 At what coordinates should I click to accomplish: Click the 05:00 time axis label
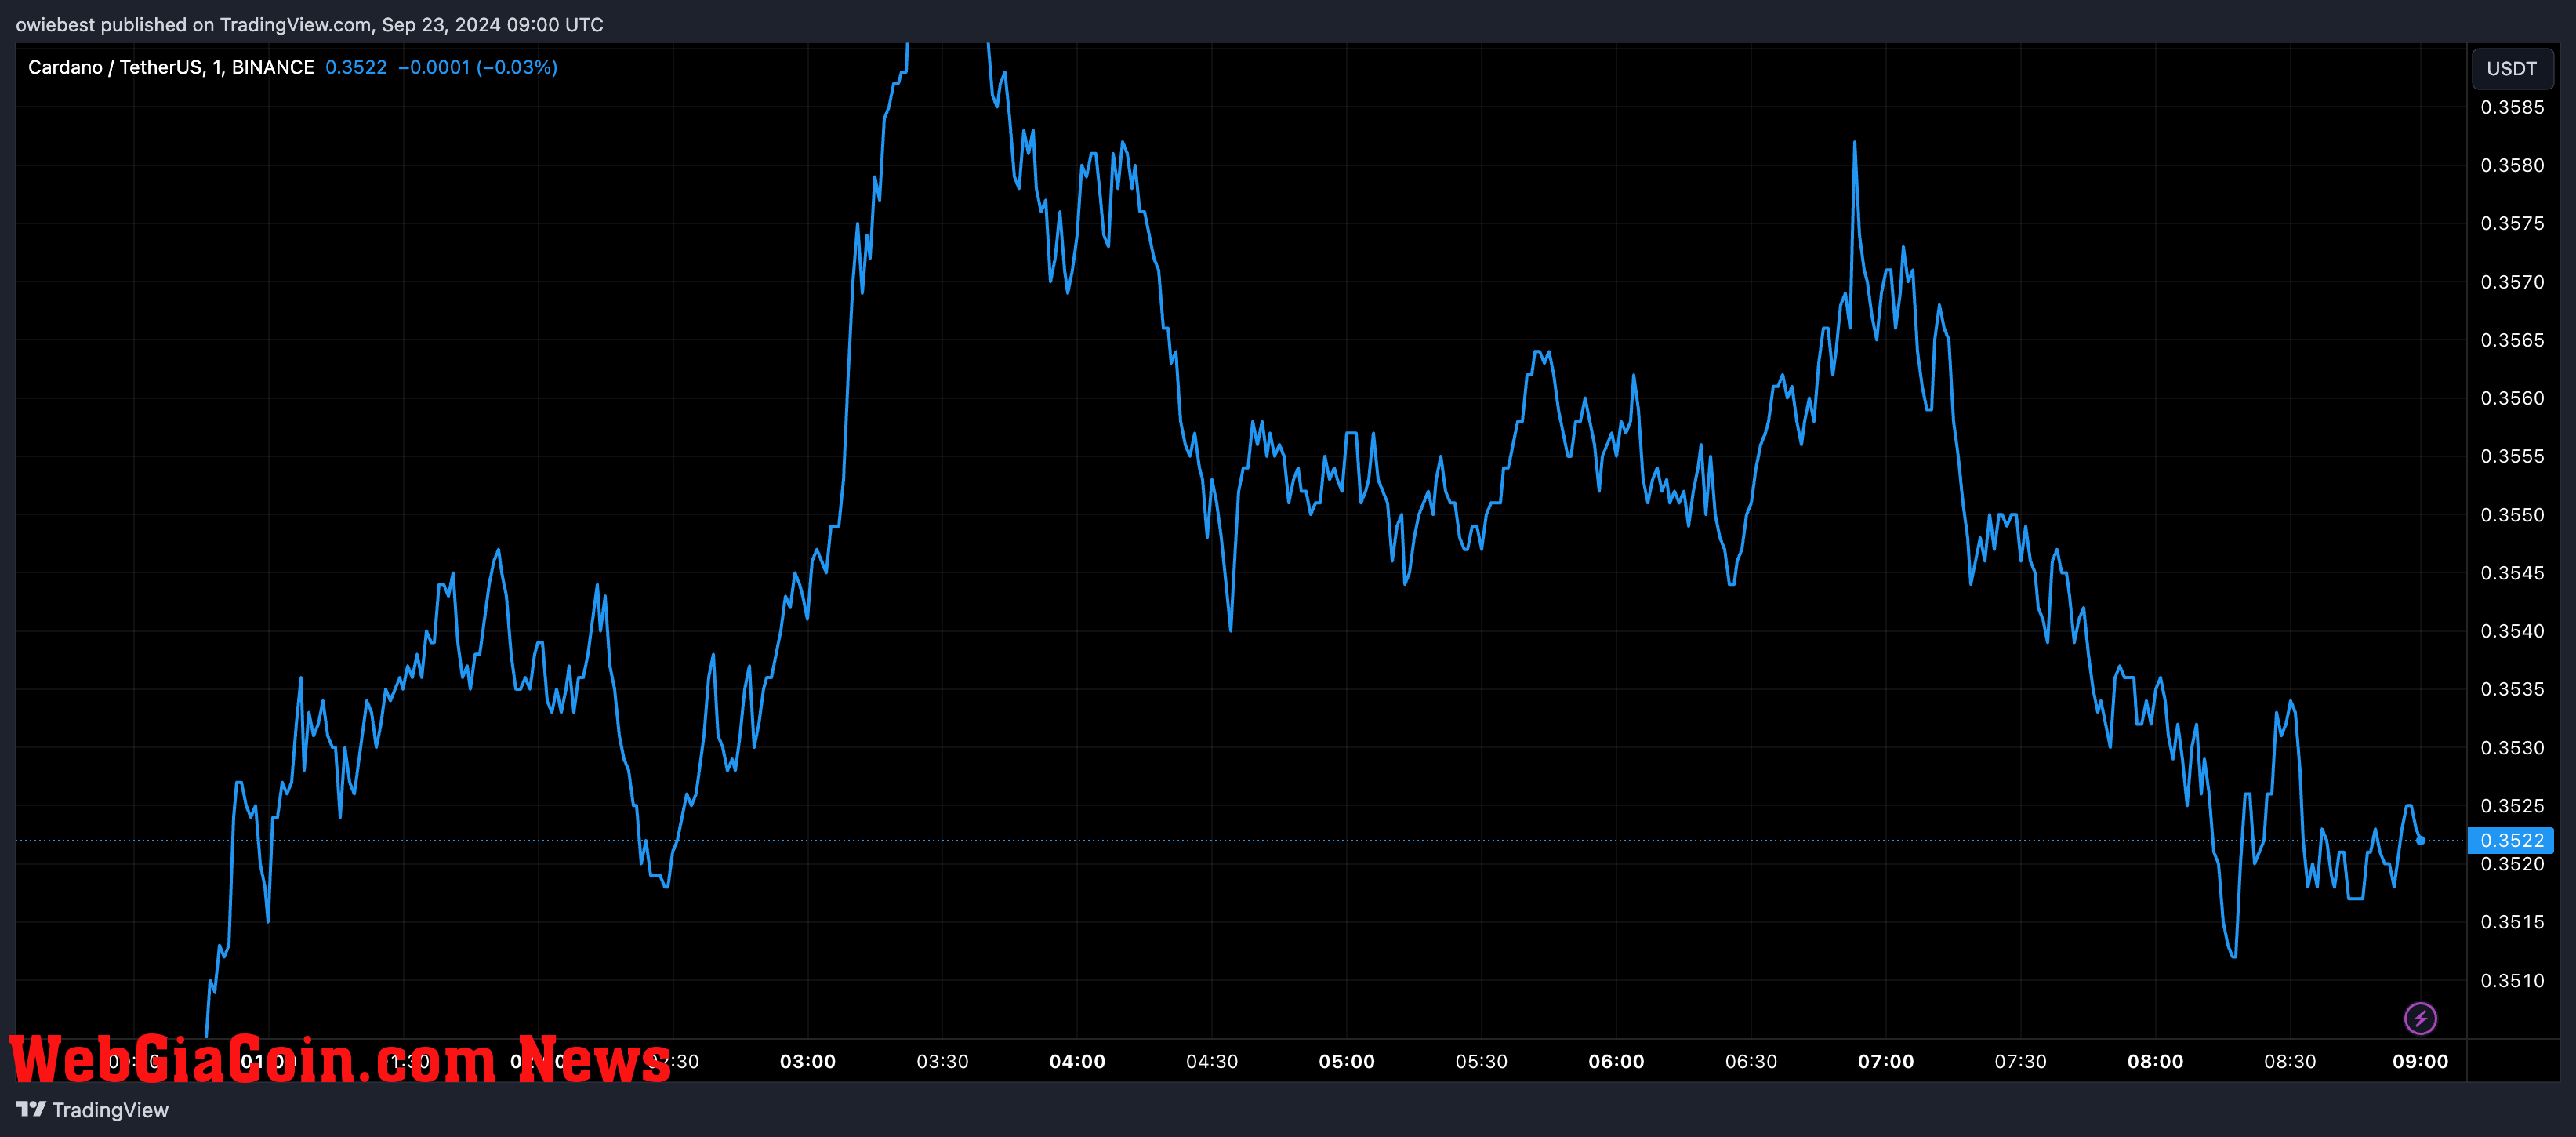[1347, 1061]
